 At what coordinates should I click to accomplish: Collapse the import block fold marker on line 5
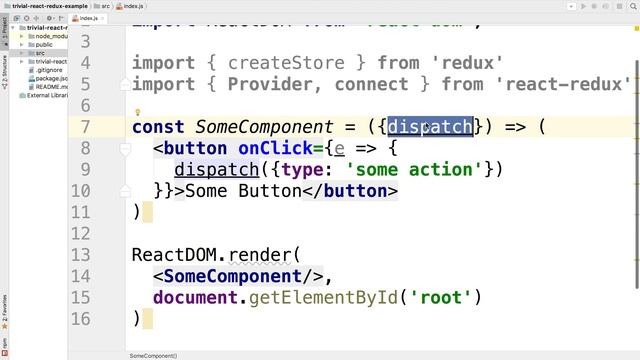point(125,84)
